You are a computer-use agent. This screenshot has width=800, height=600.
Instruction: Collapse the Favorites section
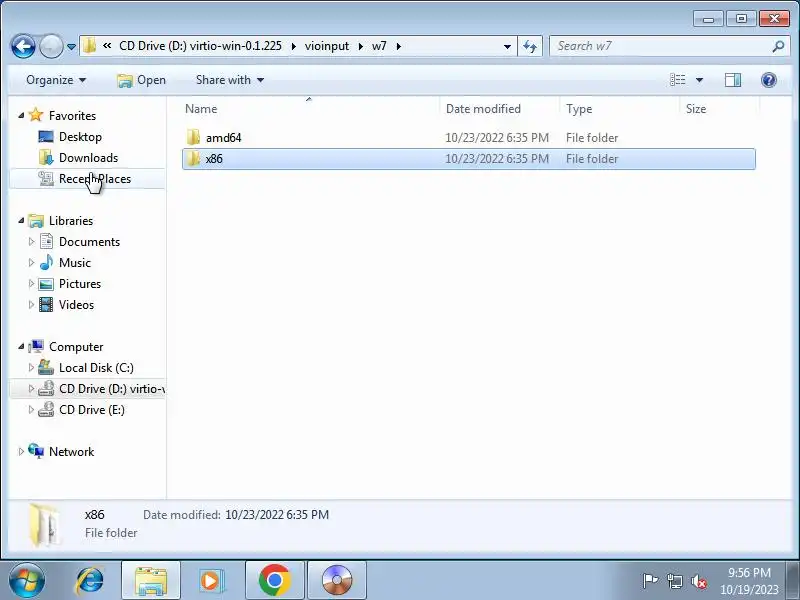[21, 115]
